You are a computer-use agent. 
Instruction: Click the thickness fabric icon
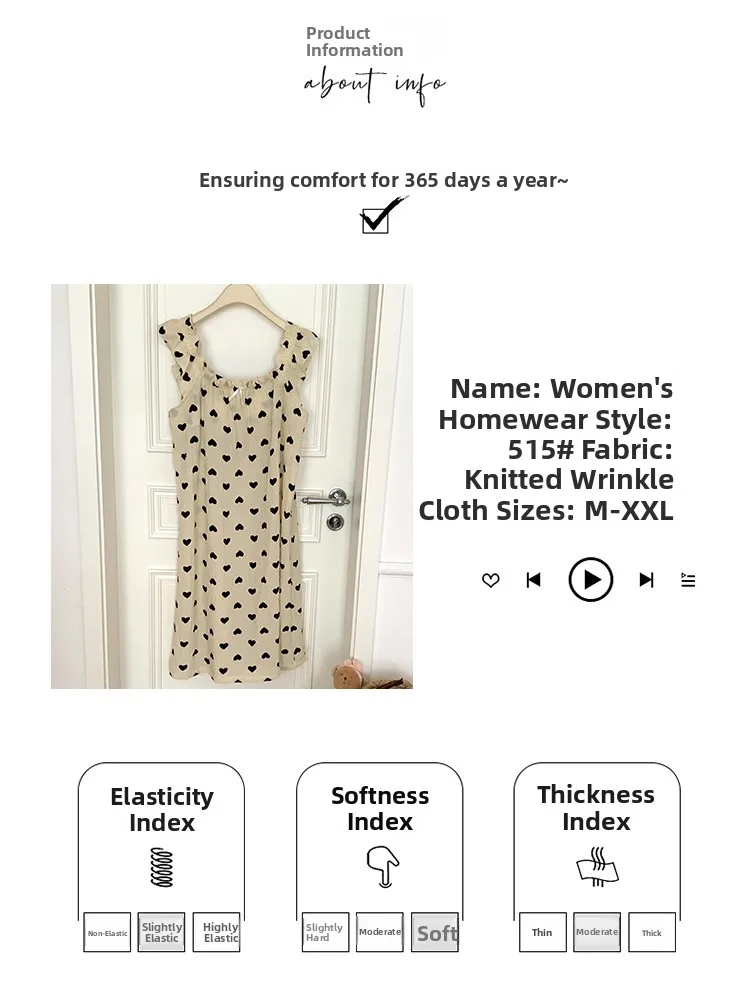point(598,867)
